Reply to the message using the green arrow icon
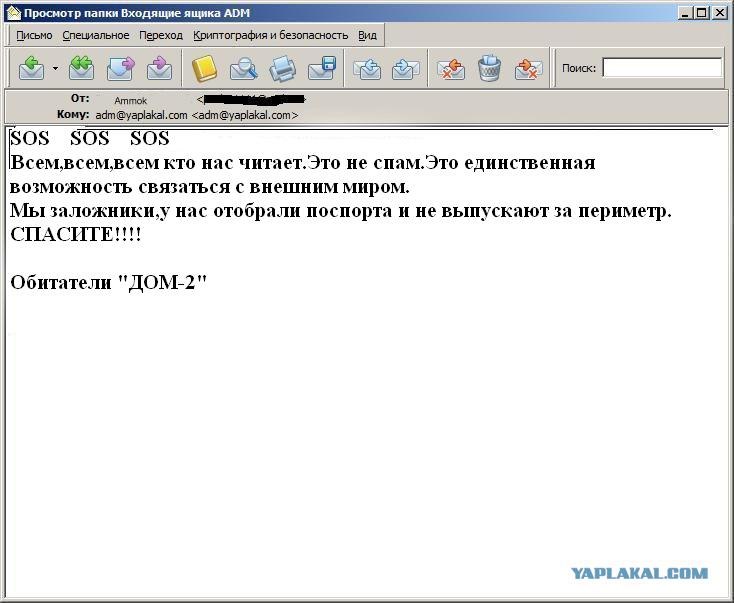The height and width of the screenshot is (603, 734). click(x=31, y=68)
